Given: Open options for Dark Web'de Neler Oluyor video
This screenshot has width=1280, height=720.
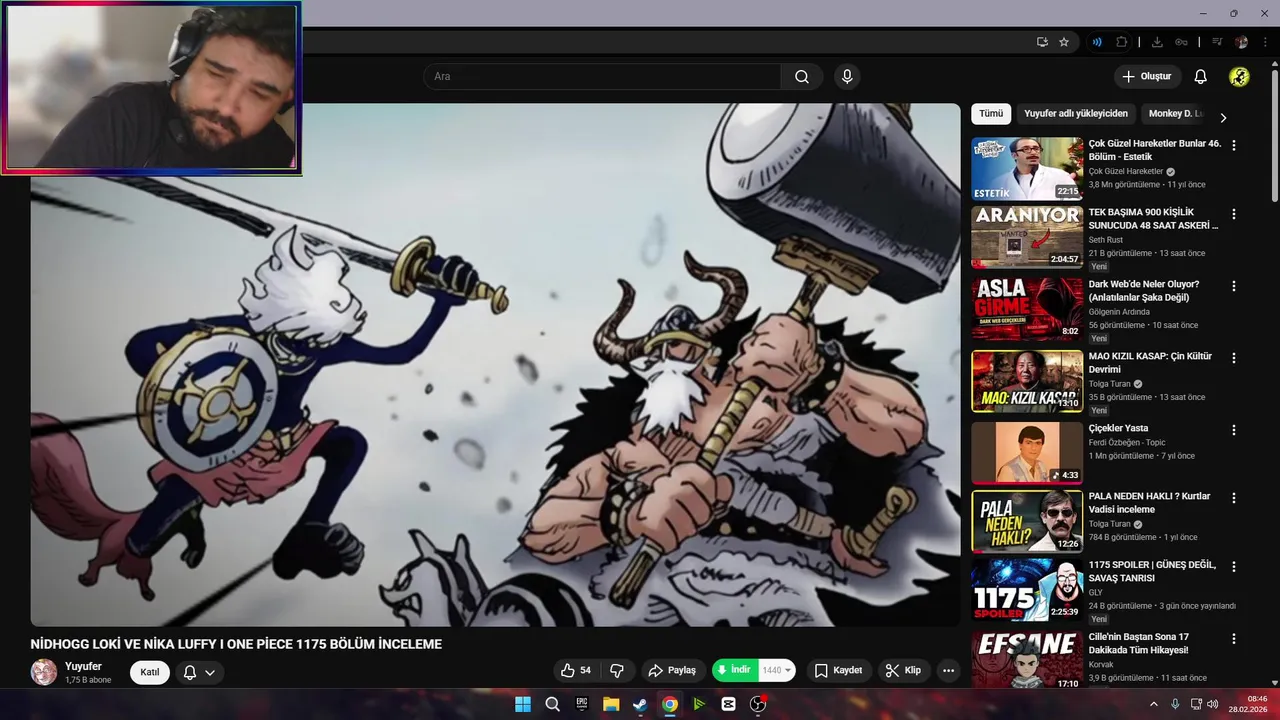Looking at the screenshot, I should [1233, 286].
